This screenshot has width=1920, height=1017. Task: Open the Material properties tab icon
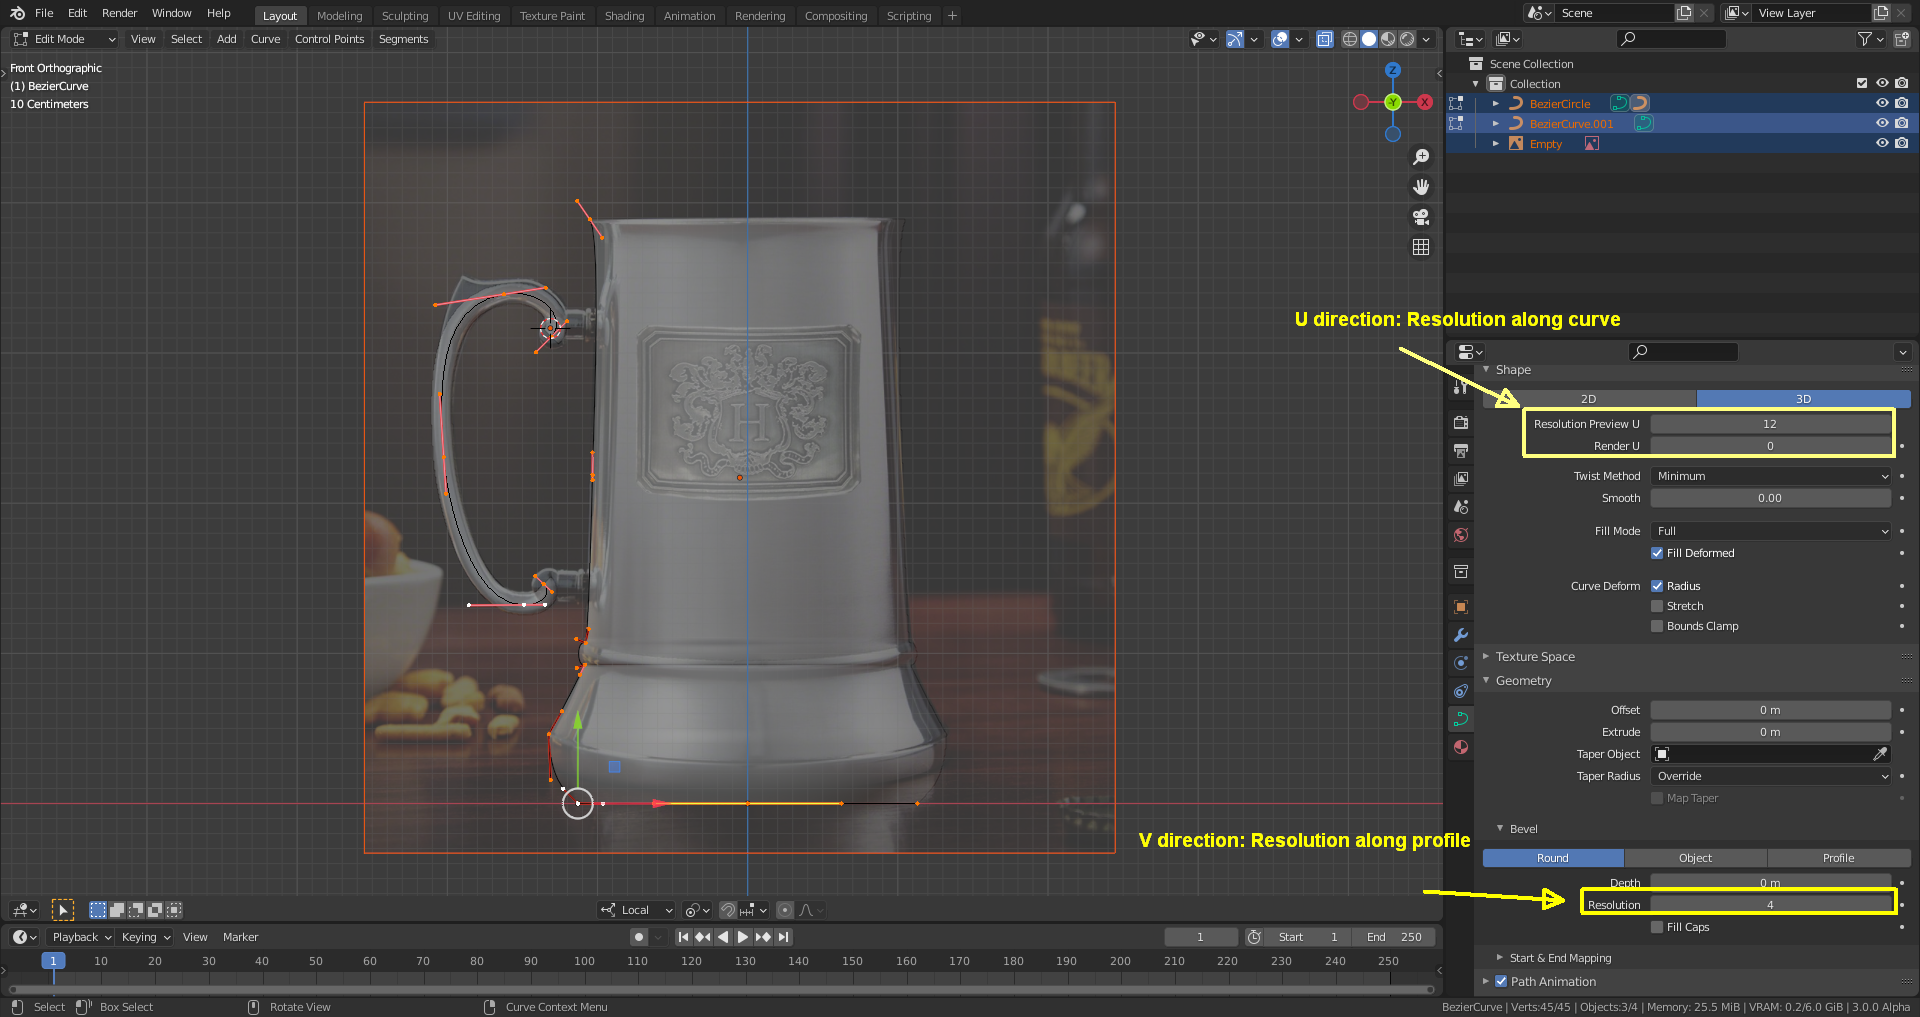[1461, 747]
